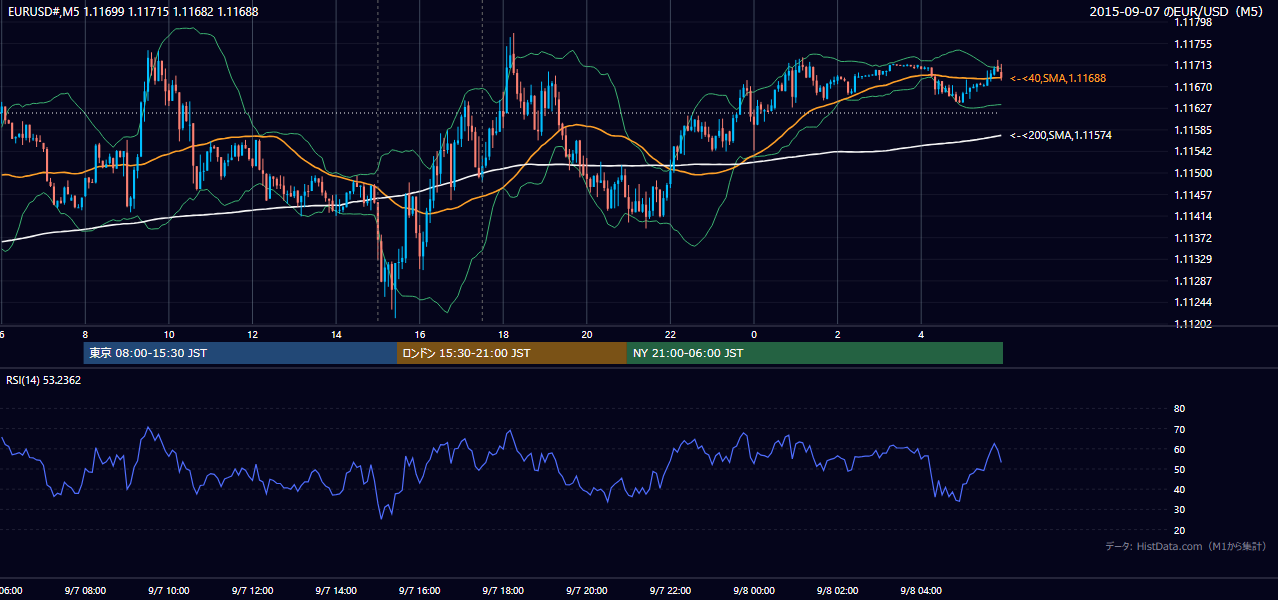1278x600 pixels.
Task: Click price axis label 1.11244
Action: [1192, 302]
